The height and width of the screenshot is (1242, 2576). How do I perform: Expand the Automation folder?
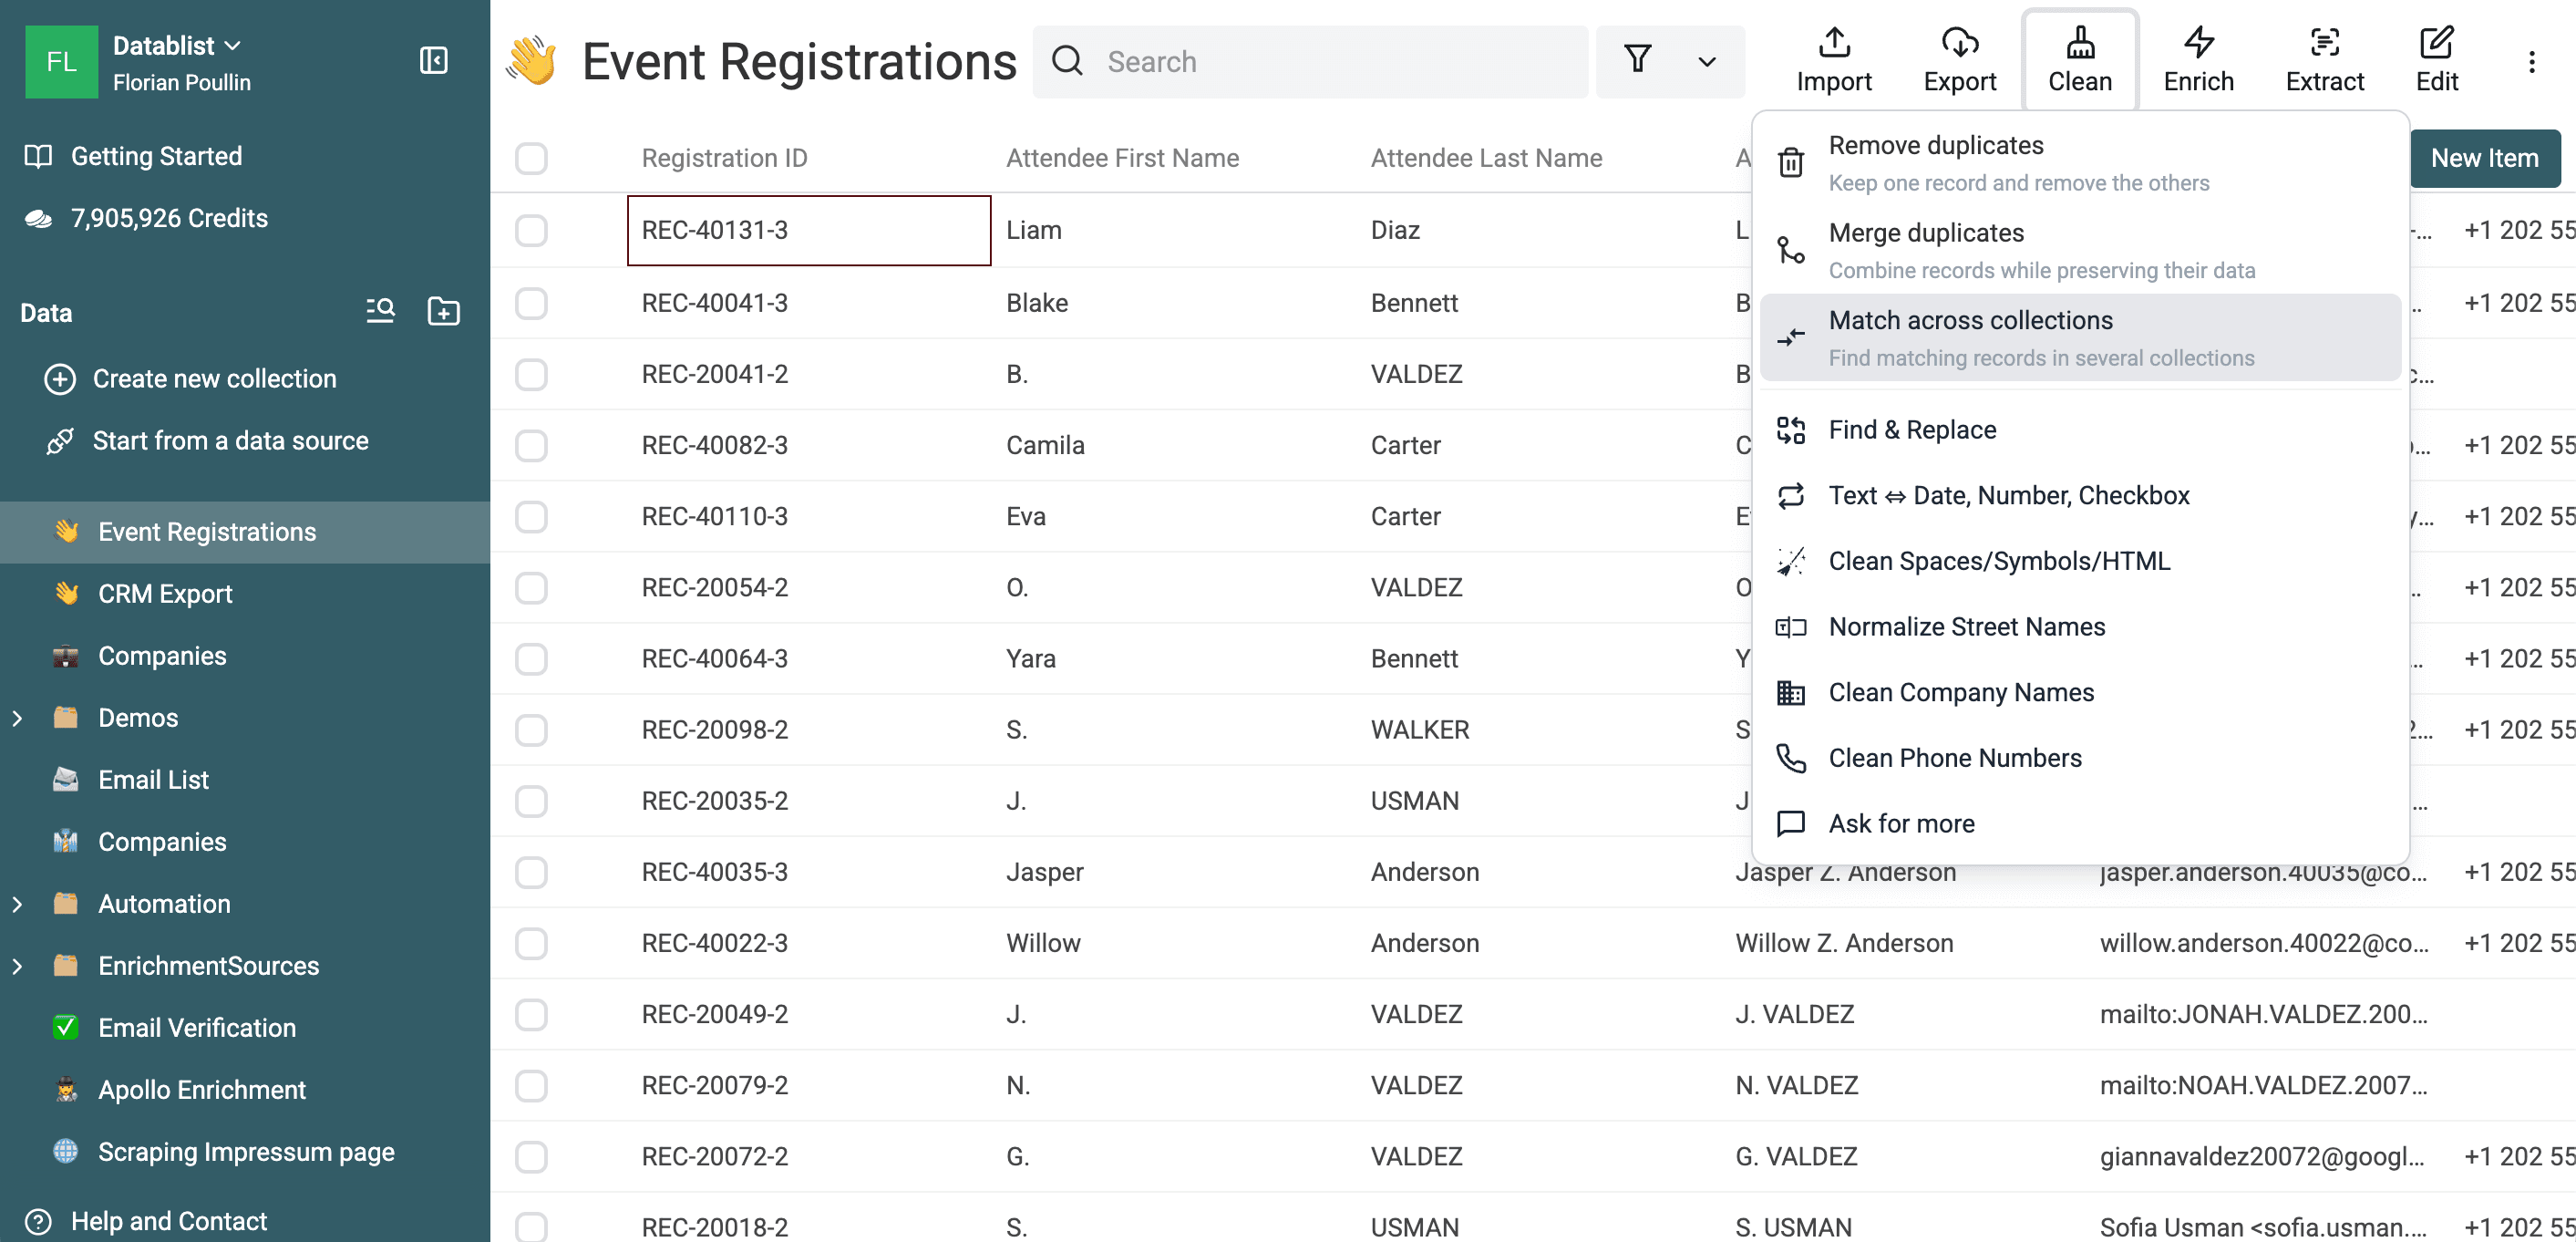[18, 903]
